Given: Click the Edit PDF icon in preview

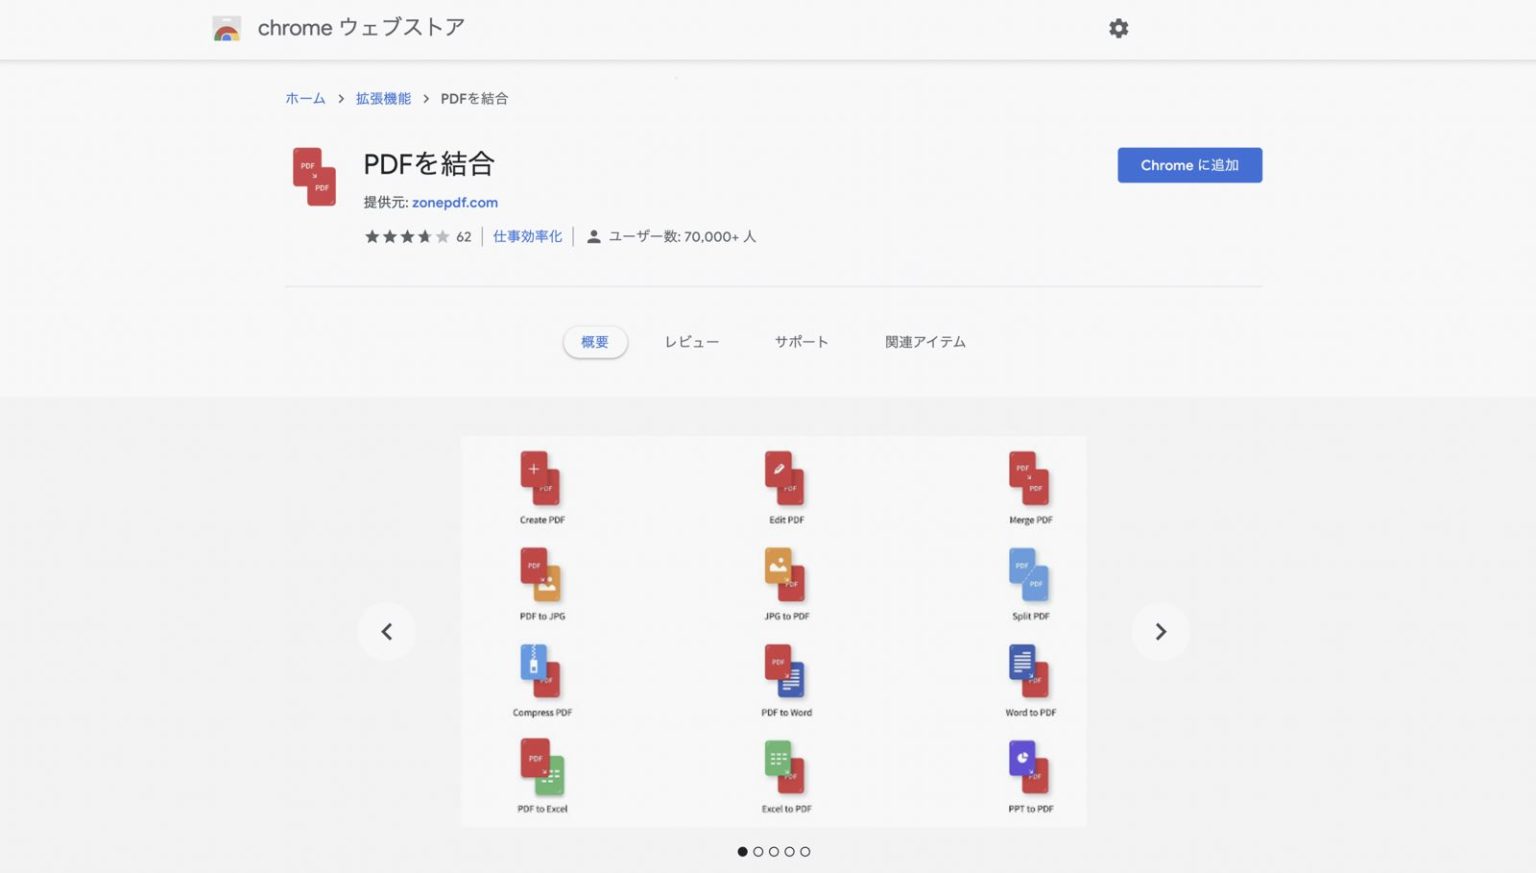Looking at the screenshot, I should click(x=785, y=479).
